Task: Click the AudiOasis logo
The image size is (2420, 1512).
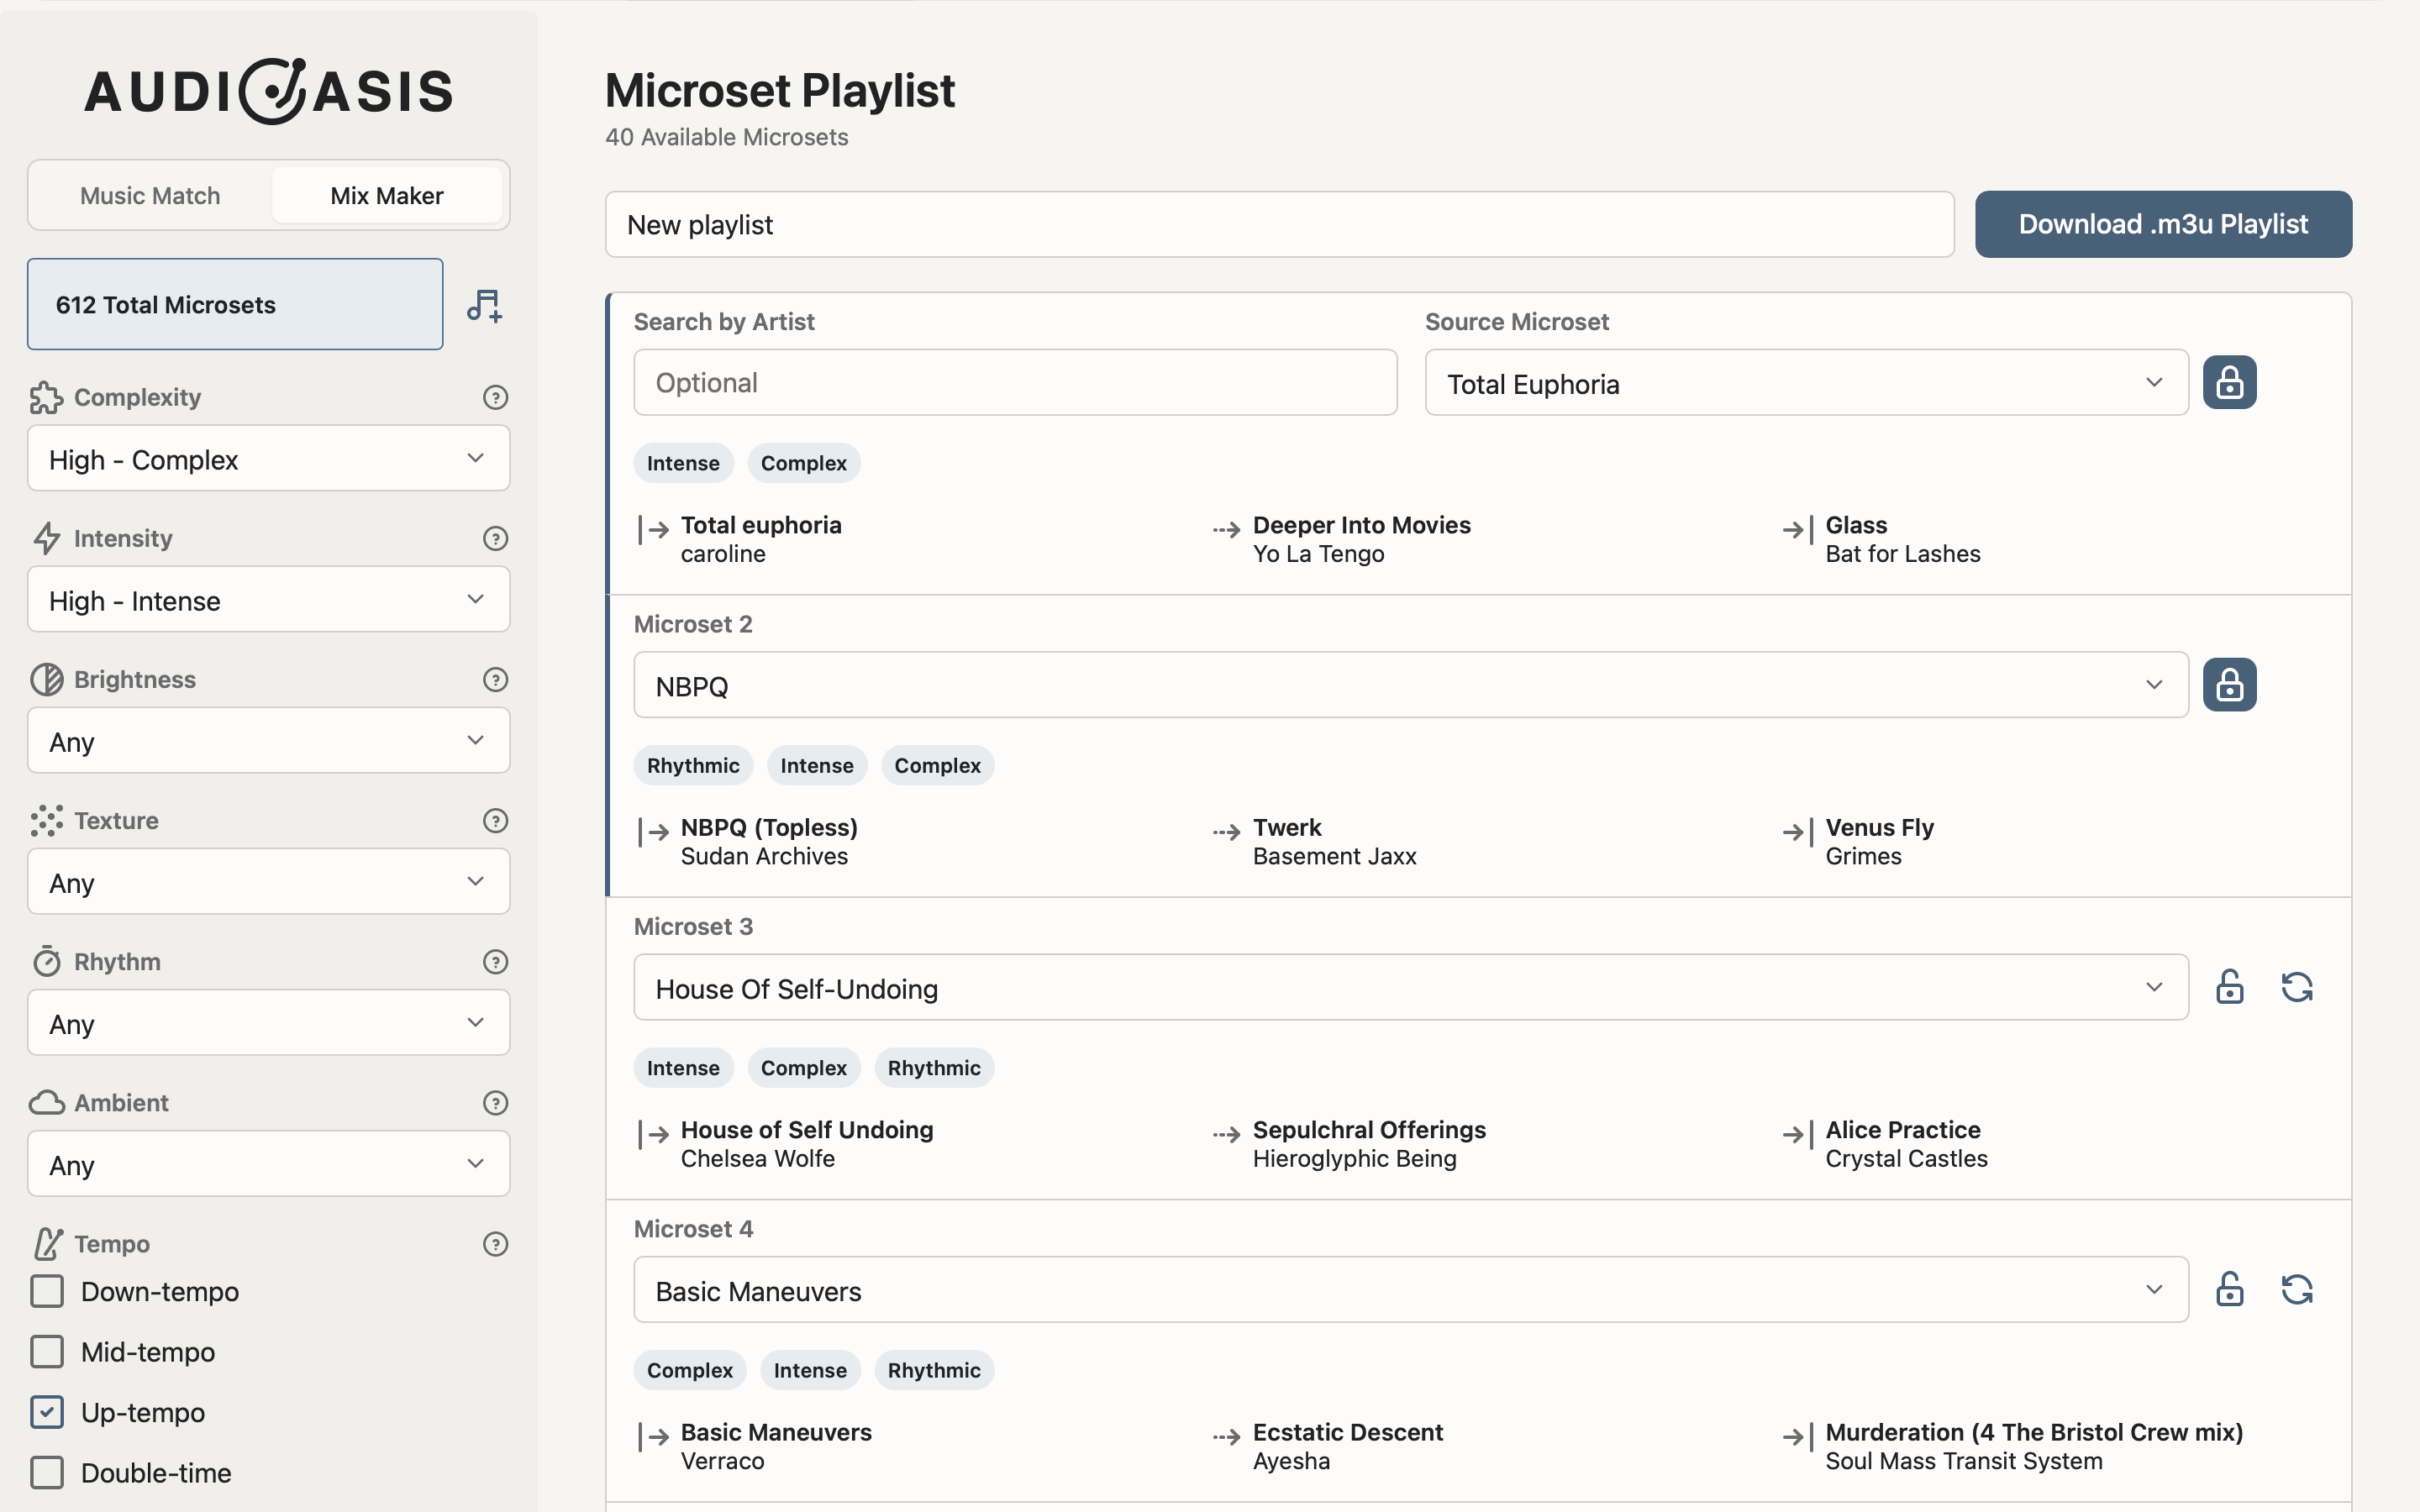Action: coord(269,91)
